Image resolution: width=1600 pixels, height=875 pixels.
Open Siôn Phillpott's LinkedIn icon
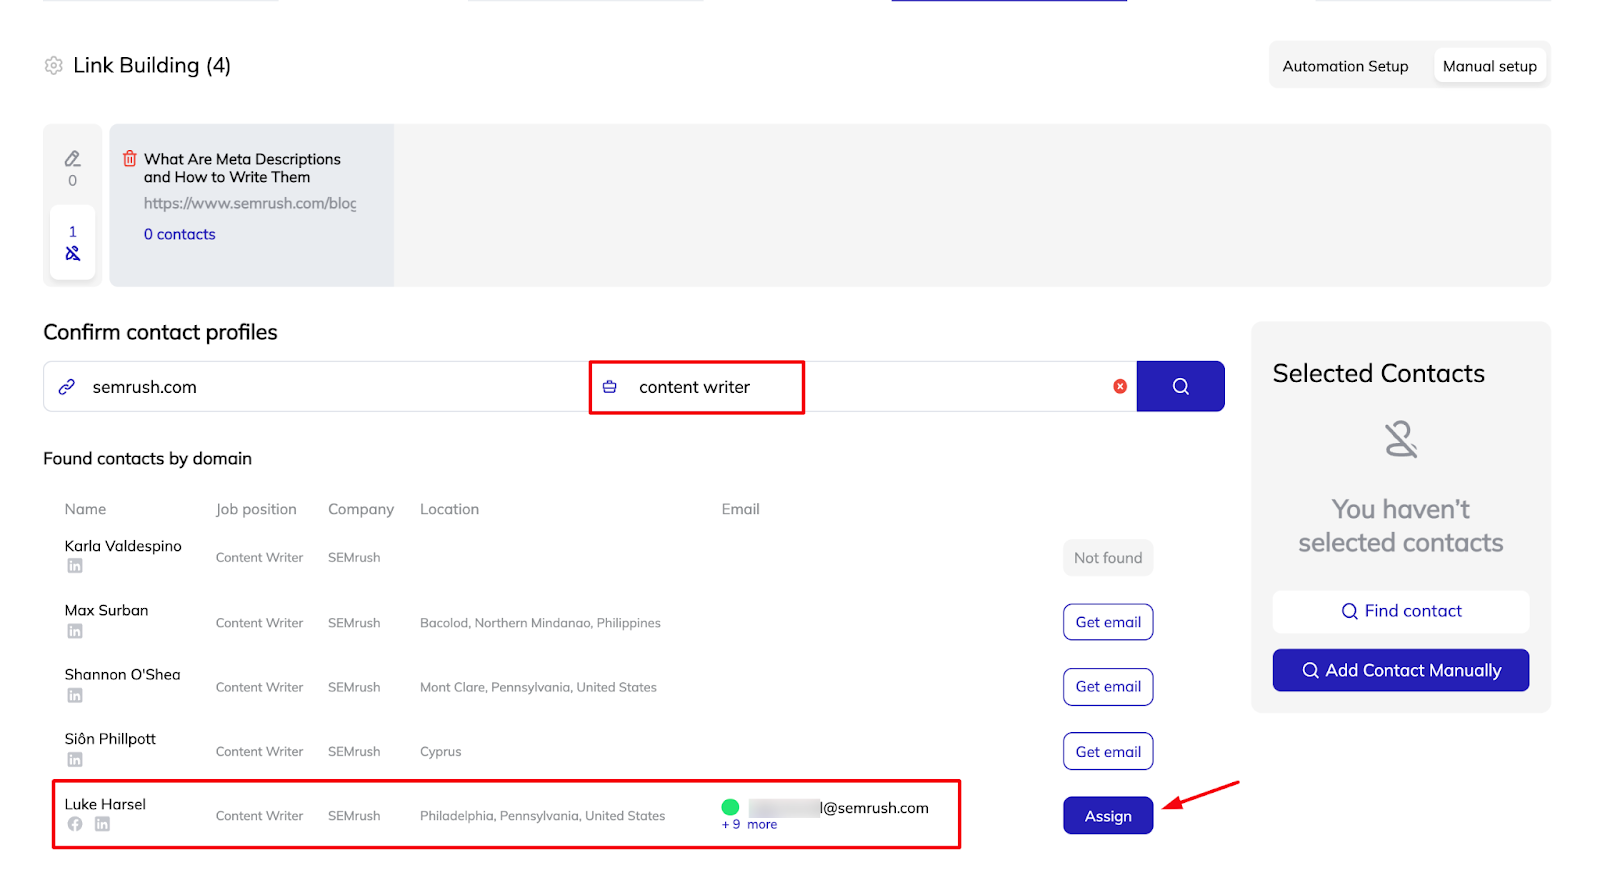pyautogui.click(x=75, y=760)
